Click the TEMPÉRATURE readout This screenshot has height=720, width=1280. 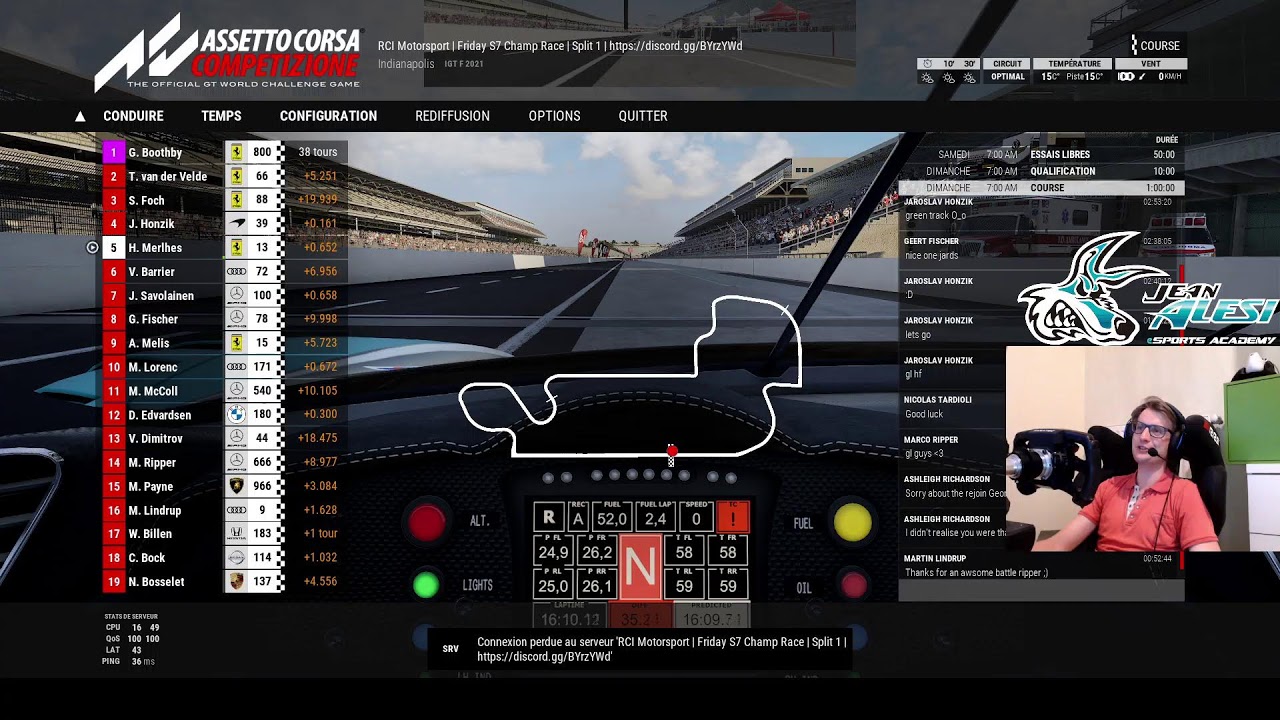click(x=1074, y=70)
